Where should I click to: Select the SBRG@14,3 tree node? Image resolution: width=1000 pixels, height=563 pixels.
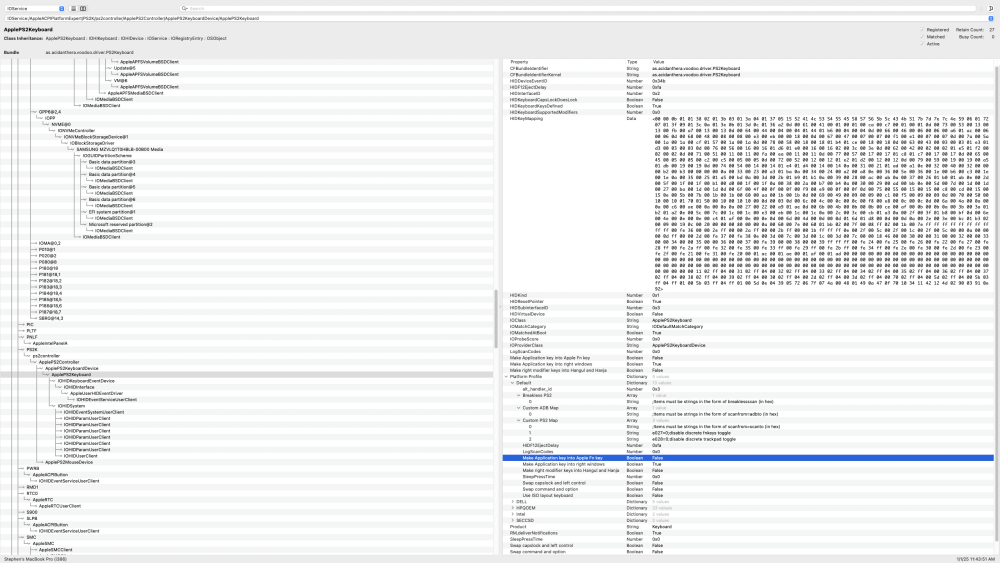point(50,318)
